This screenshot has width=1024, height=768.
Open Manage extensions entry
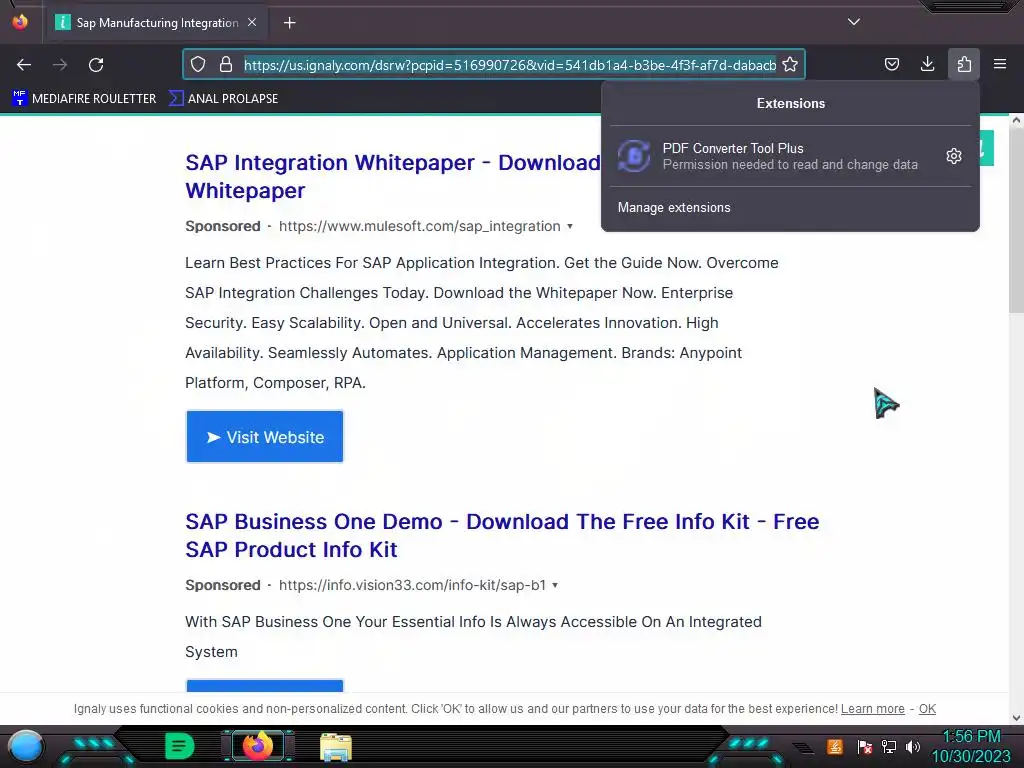pyautogui.click(x=674, y=208)
